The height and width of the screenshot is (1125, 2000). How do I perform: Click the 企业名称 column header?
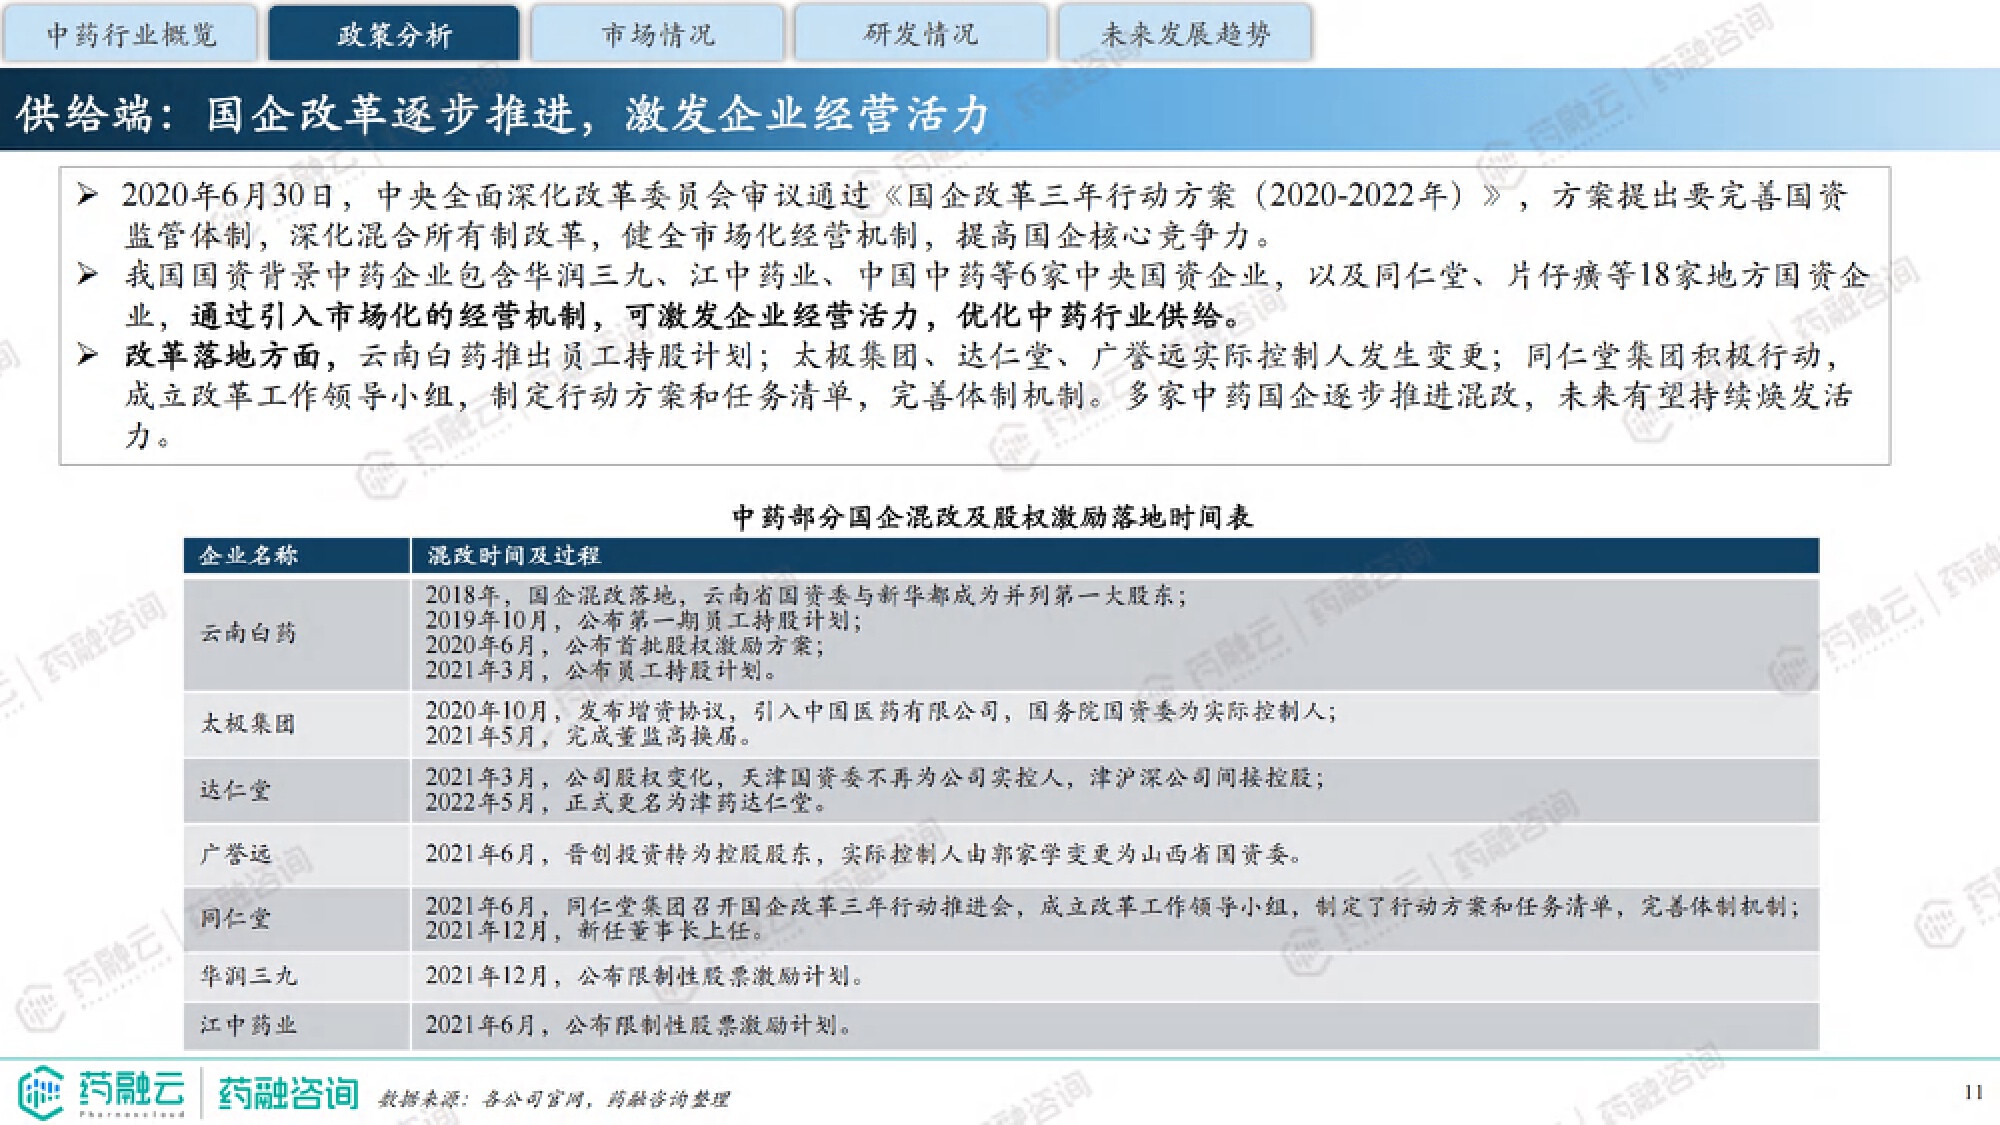(x=249, y=556)
